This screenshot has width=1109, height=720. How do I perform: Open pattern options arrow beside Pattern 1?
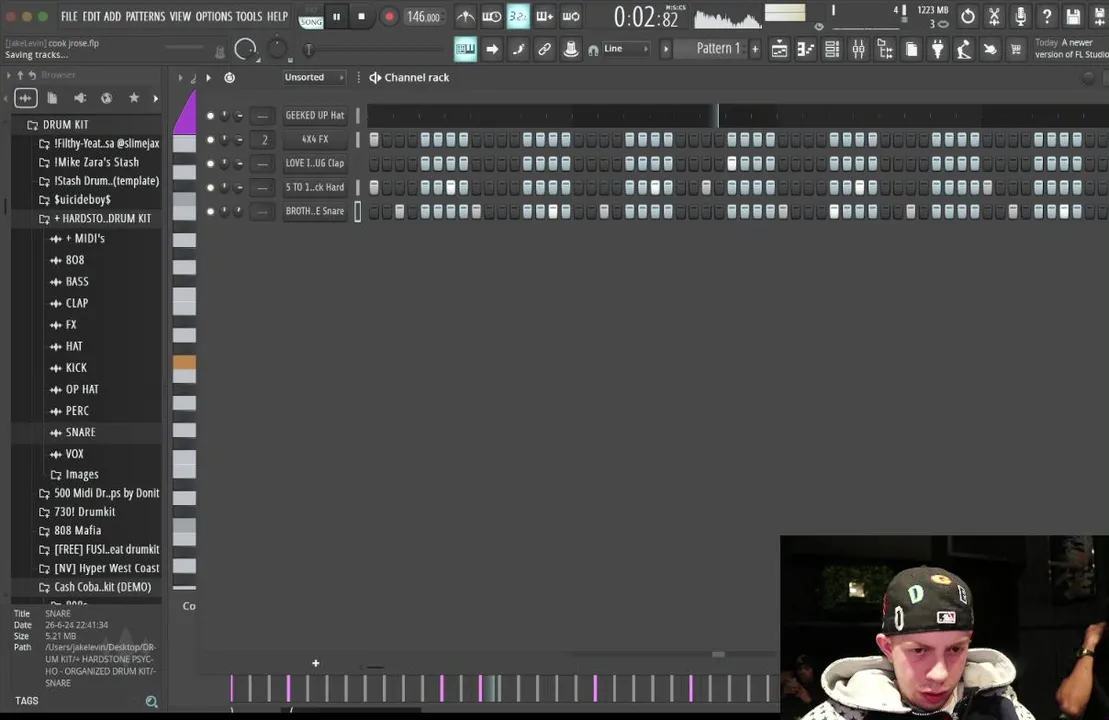(x=666, y=49)
